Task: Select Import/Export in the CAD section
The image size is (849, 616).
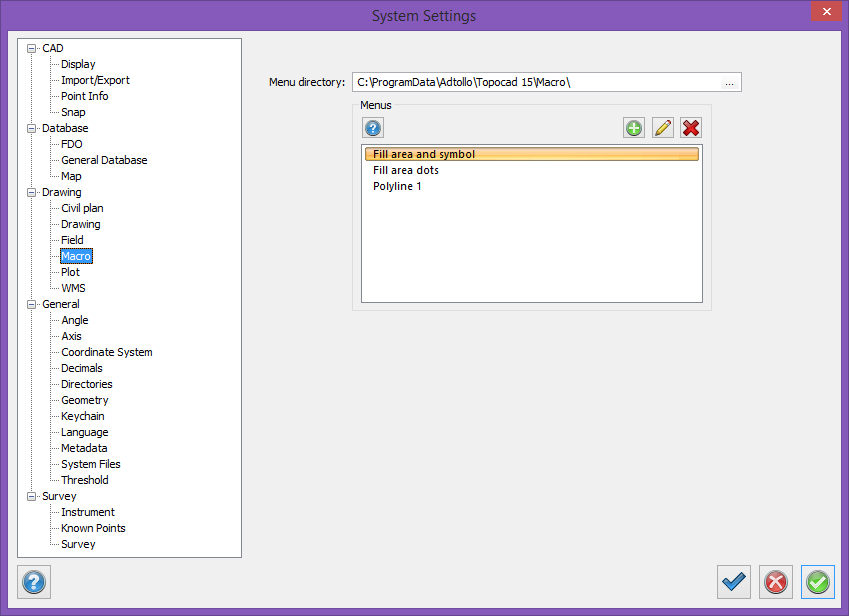Action: coord(95,80)
